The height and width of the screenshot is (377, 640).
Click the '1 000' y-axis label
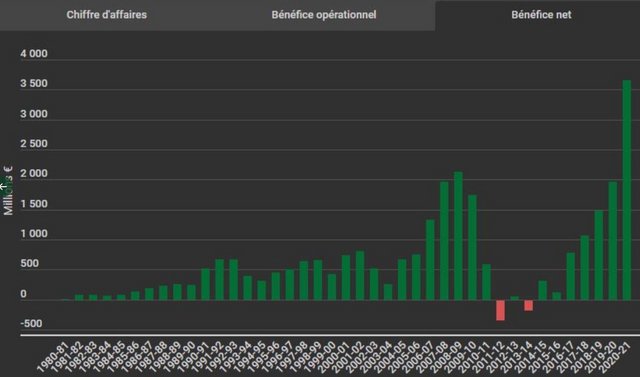(34, 234)
